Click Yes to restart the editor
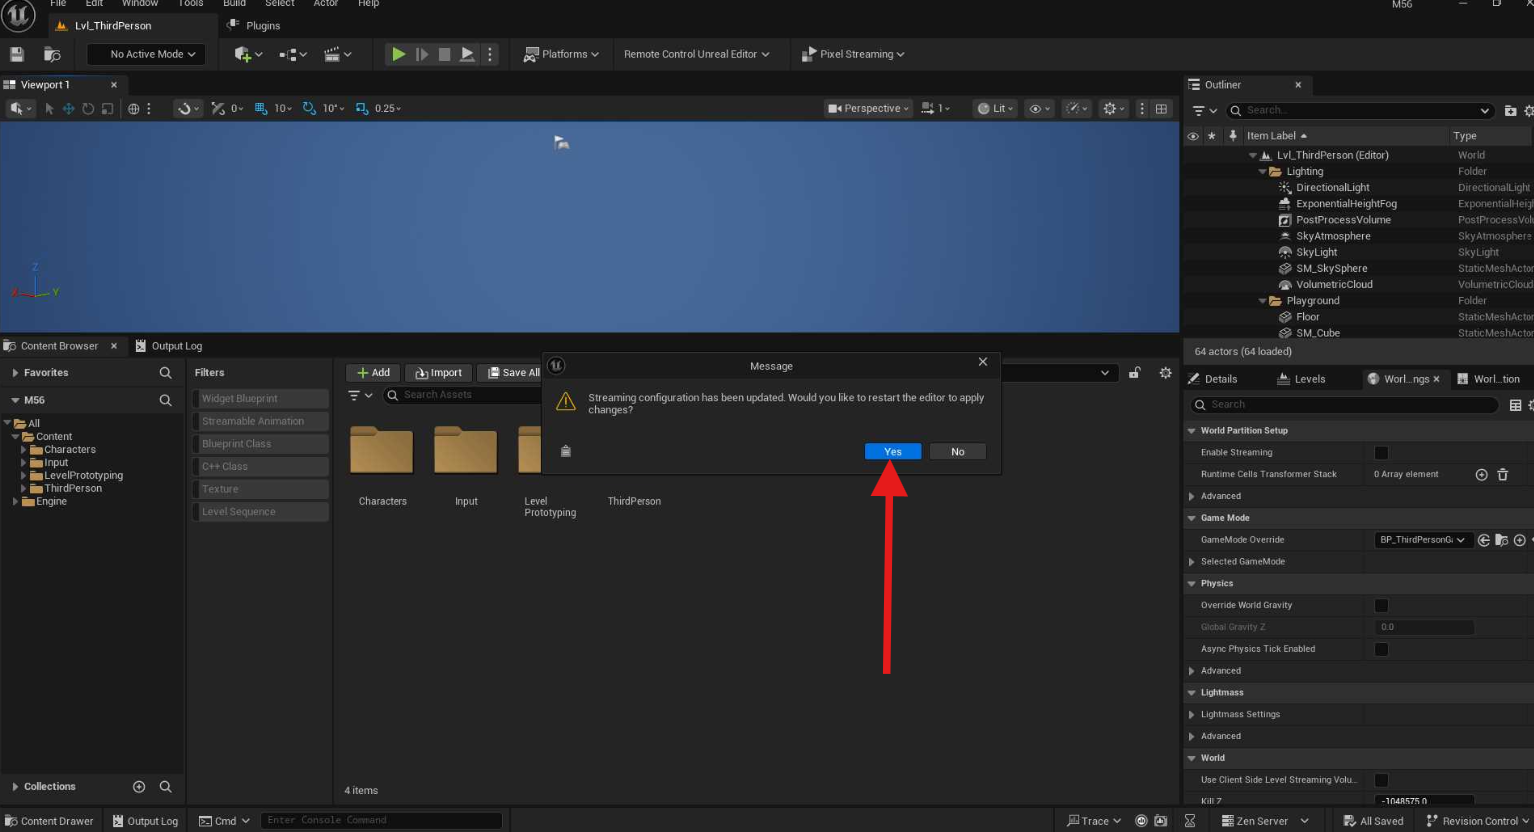The width and height of the screenshot is (1534, 832). (892, 452)
